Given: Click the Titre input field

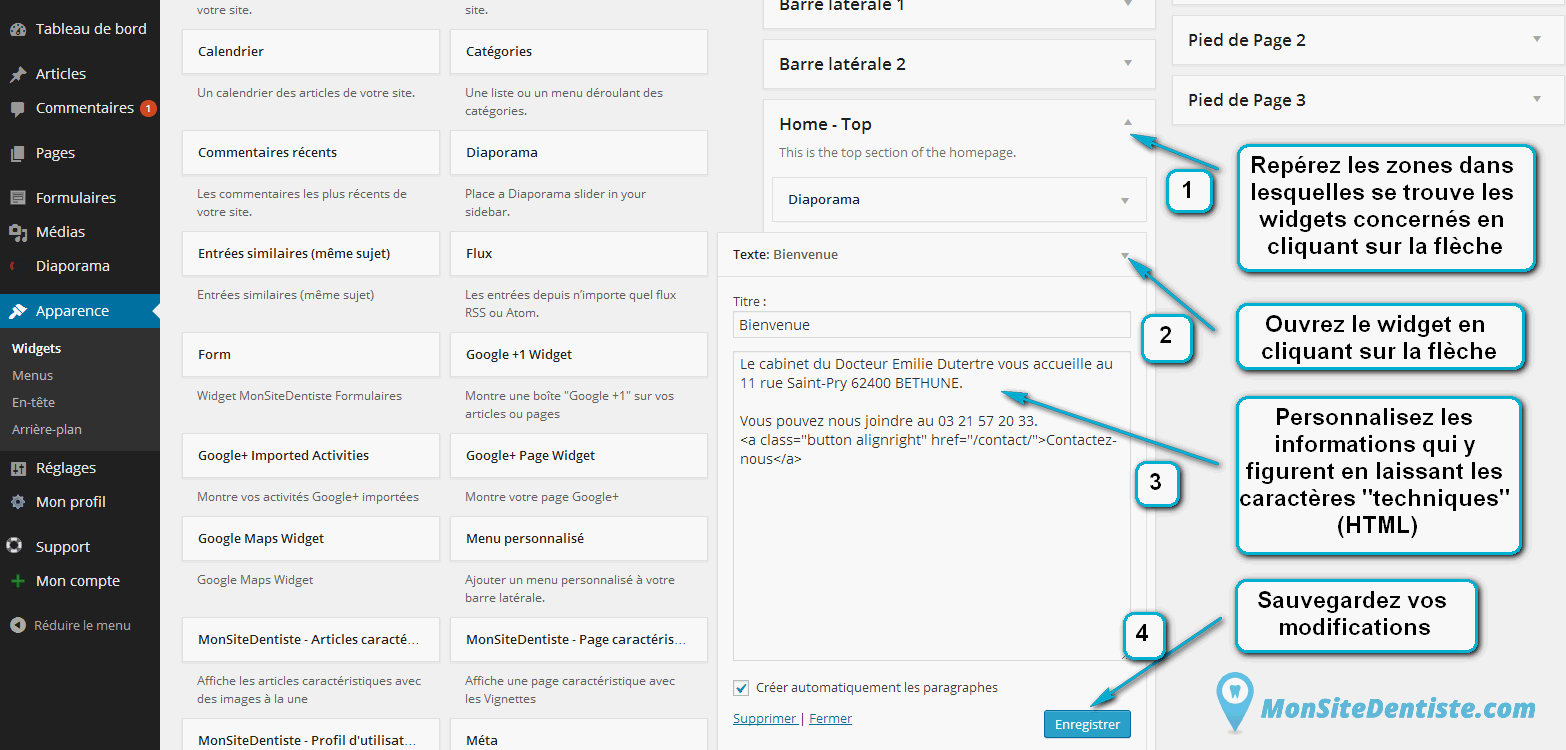Looking at the screenshot, I should coord(932,325).
